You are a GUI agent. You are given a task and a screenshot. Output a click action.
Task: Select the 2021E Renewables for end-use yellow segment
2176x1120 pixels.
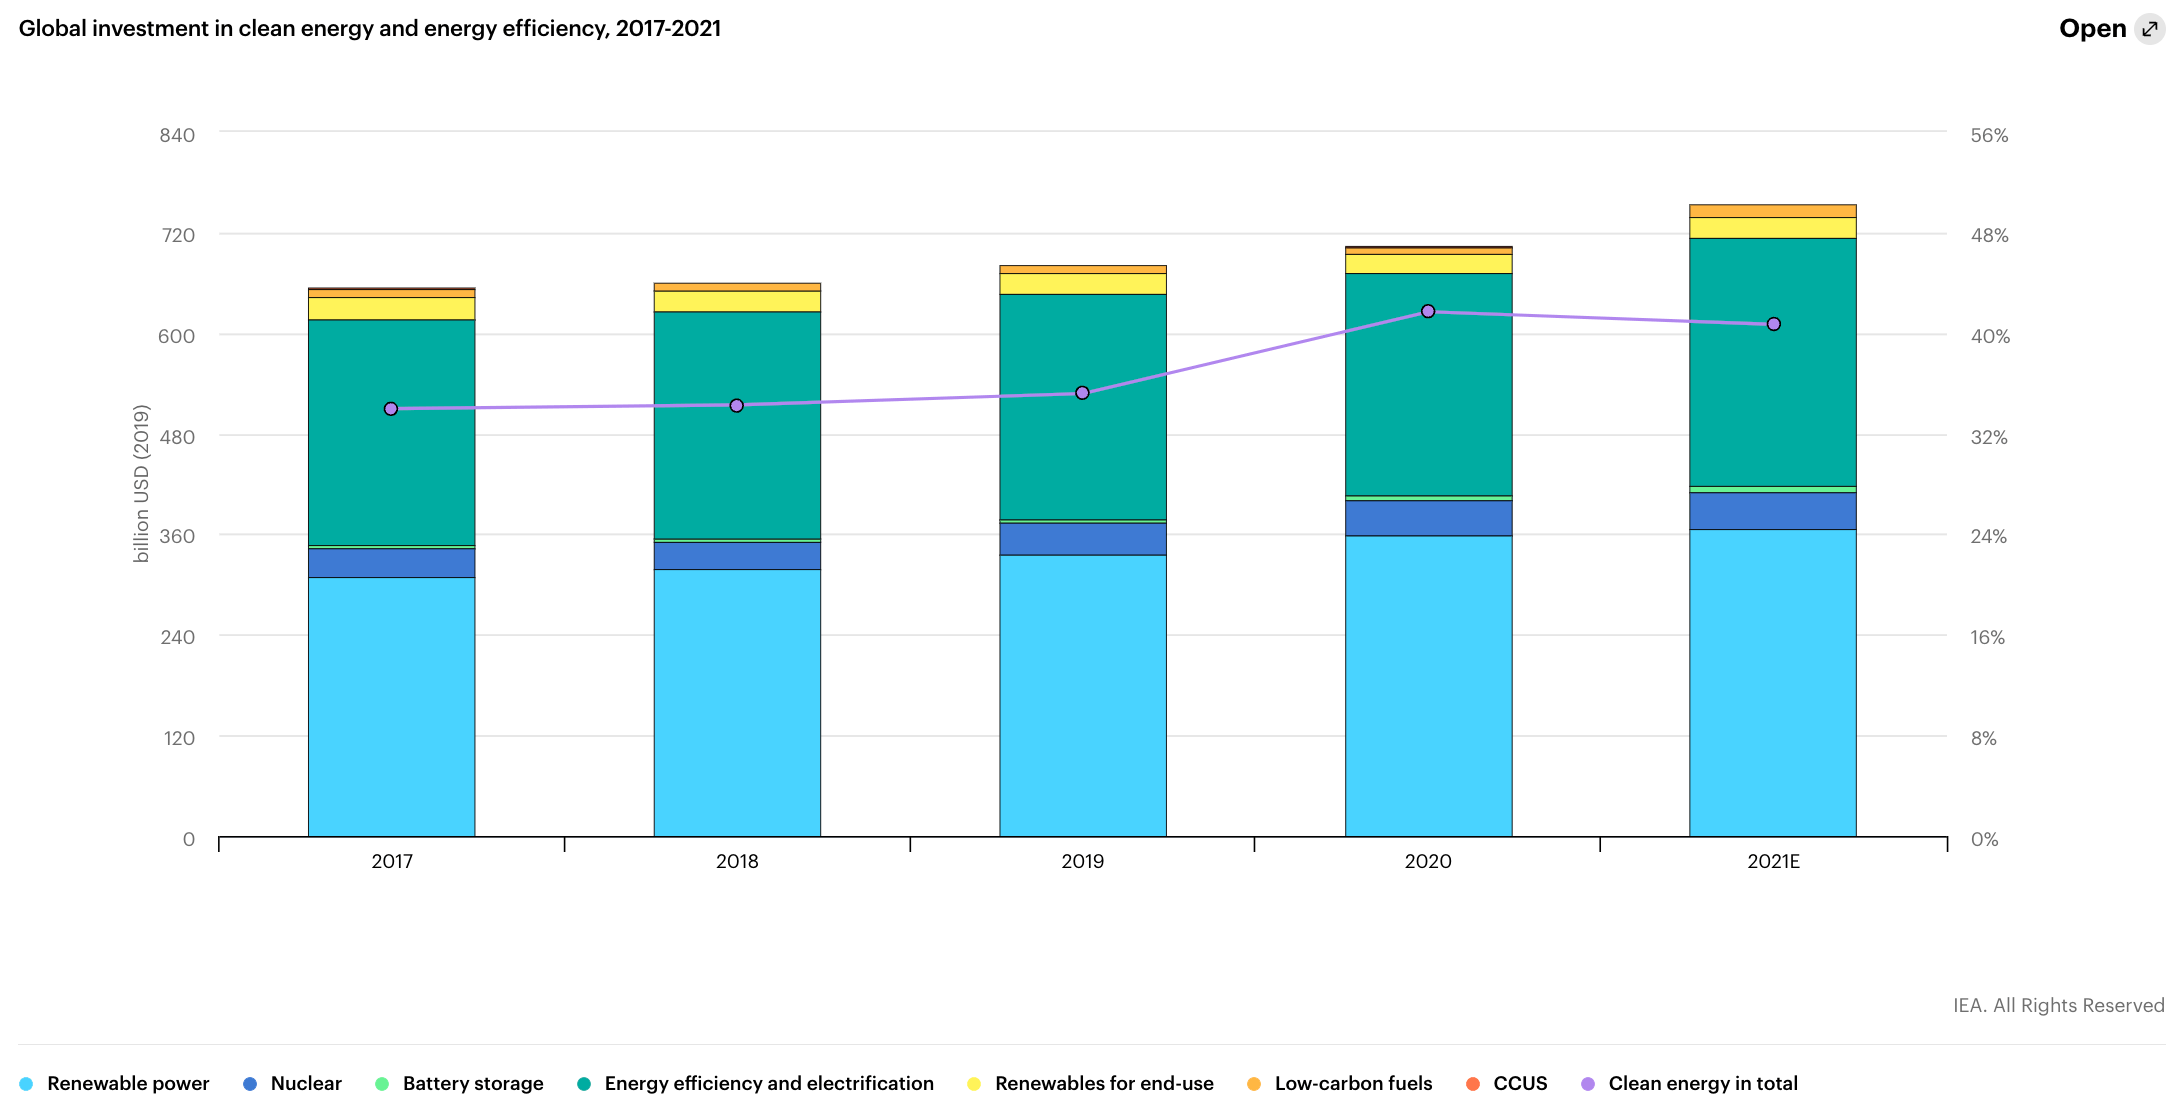point(1773,228)
